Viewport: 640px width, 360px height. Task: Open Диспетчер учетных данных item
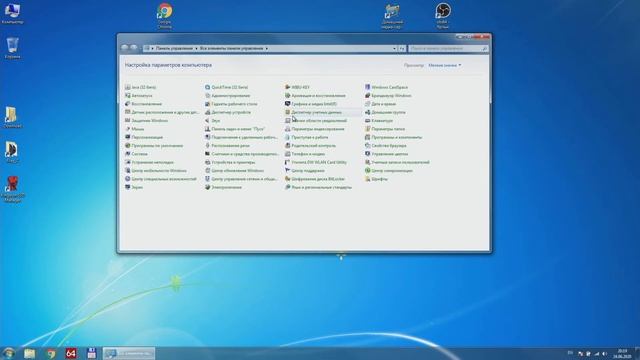(x=313, y=112)
